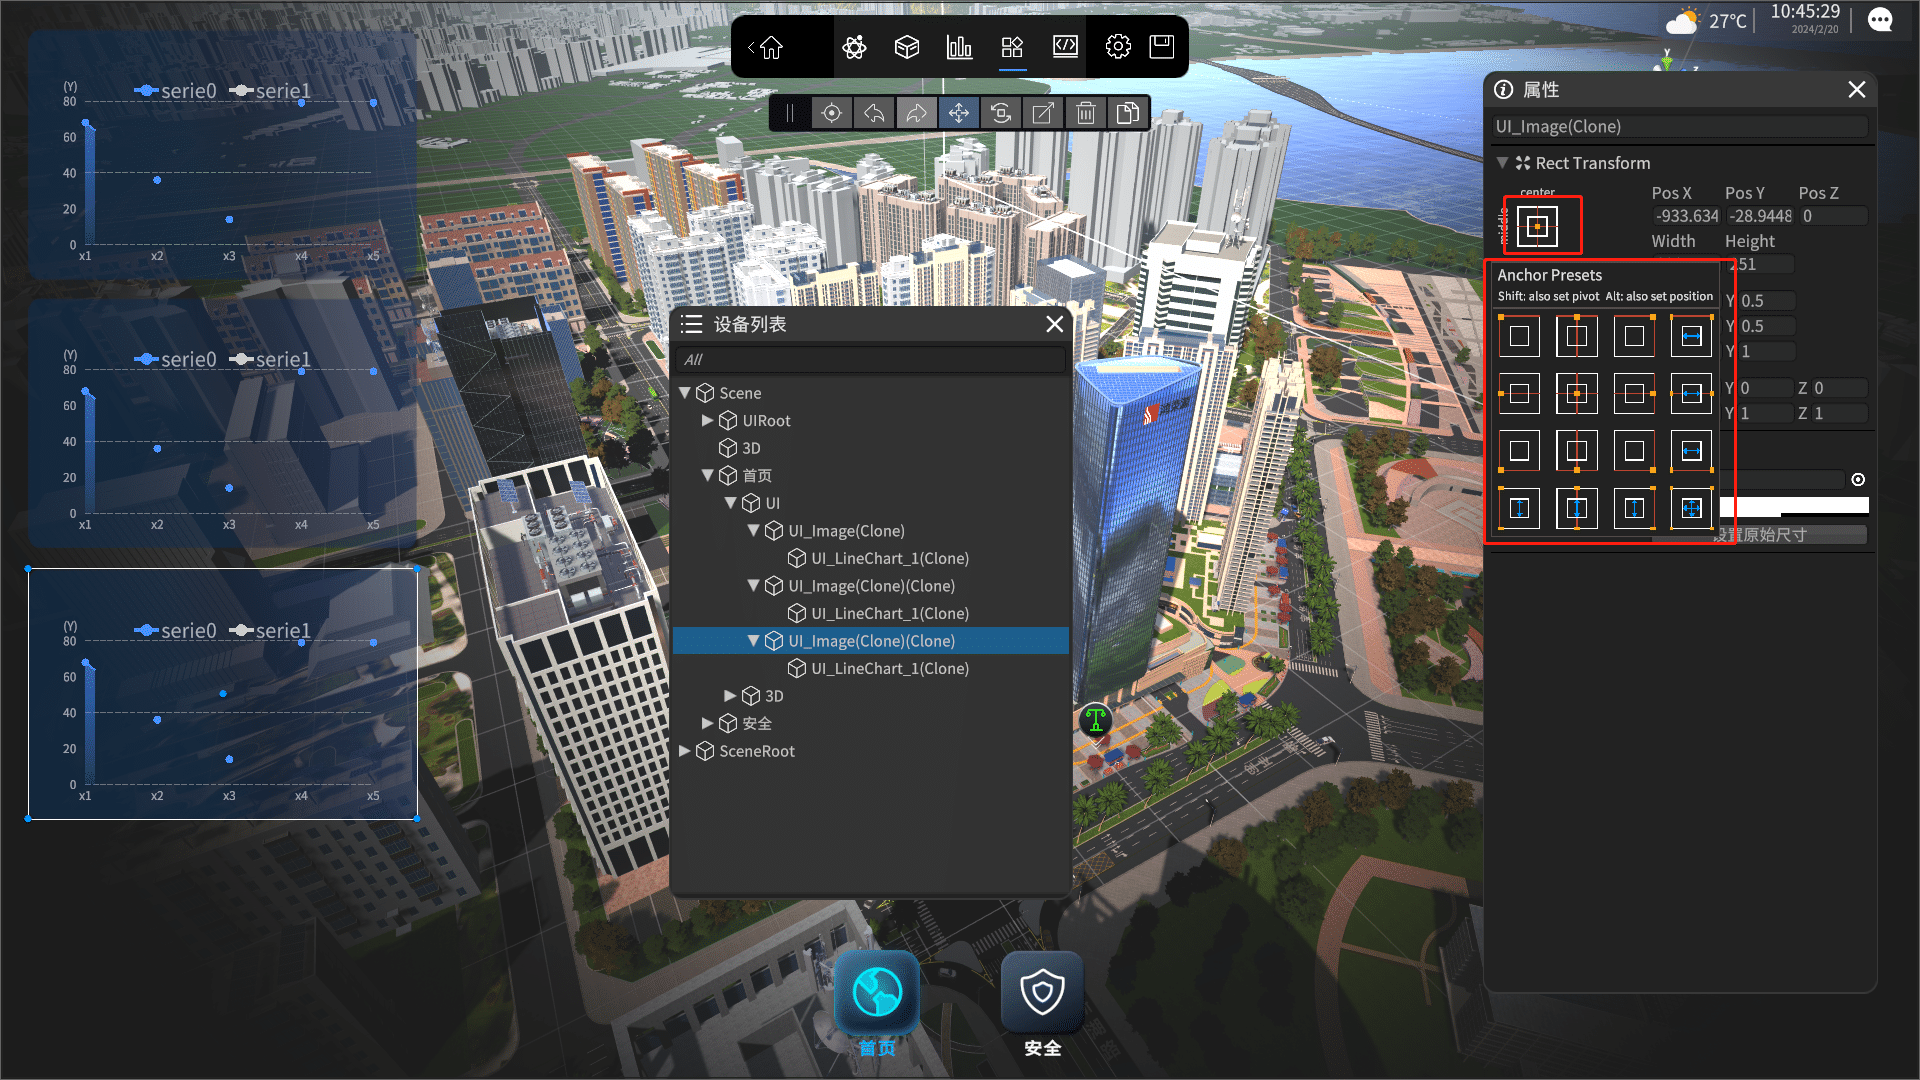Expand the SceneRoot tree node

[685, 751]
